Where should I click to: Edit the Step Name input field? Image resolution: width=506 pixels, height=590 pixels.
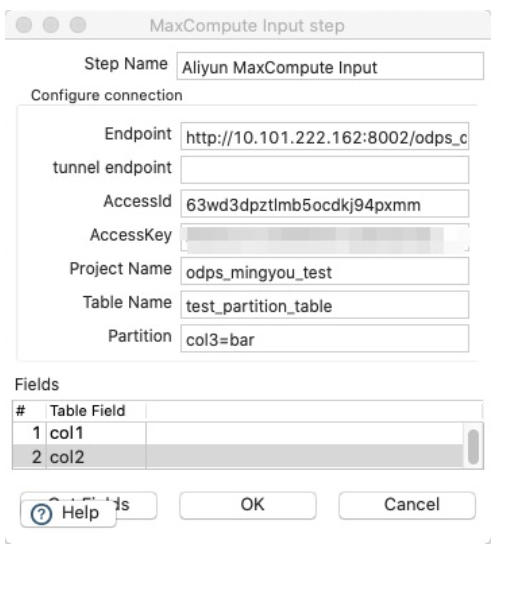330,66
